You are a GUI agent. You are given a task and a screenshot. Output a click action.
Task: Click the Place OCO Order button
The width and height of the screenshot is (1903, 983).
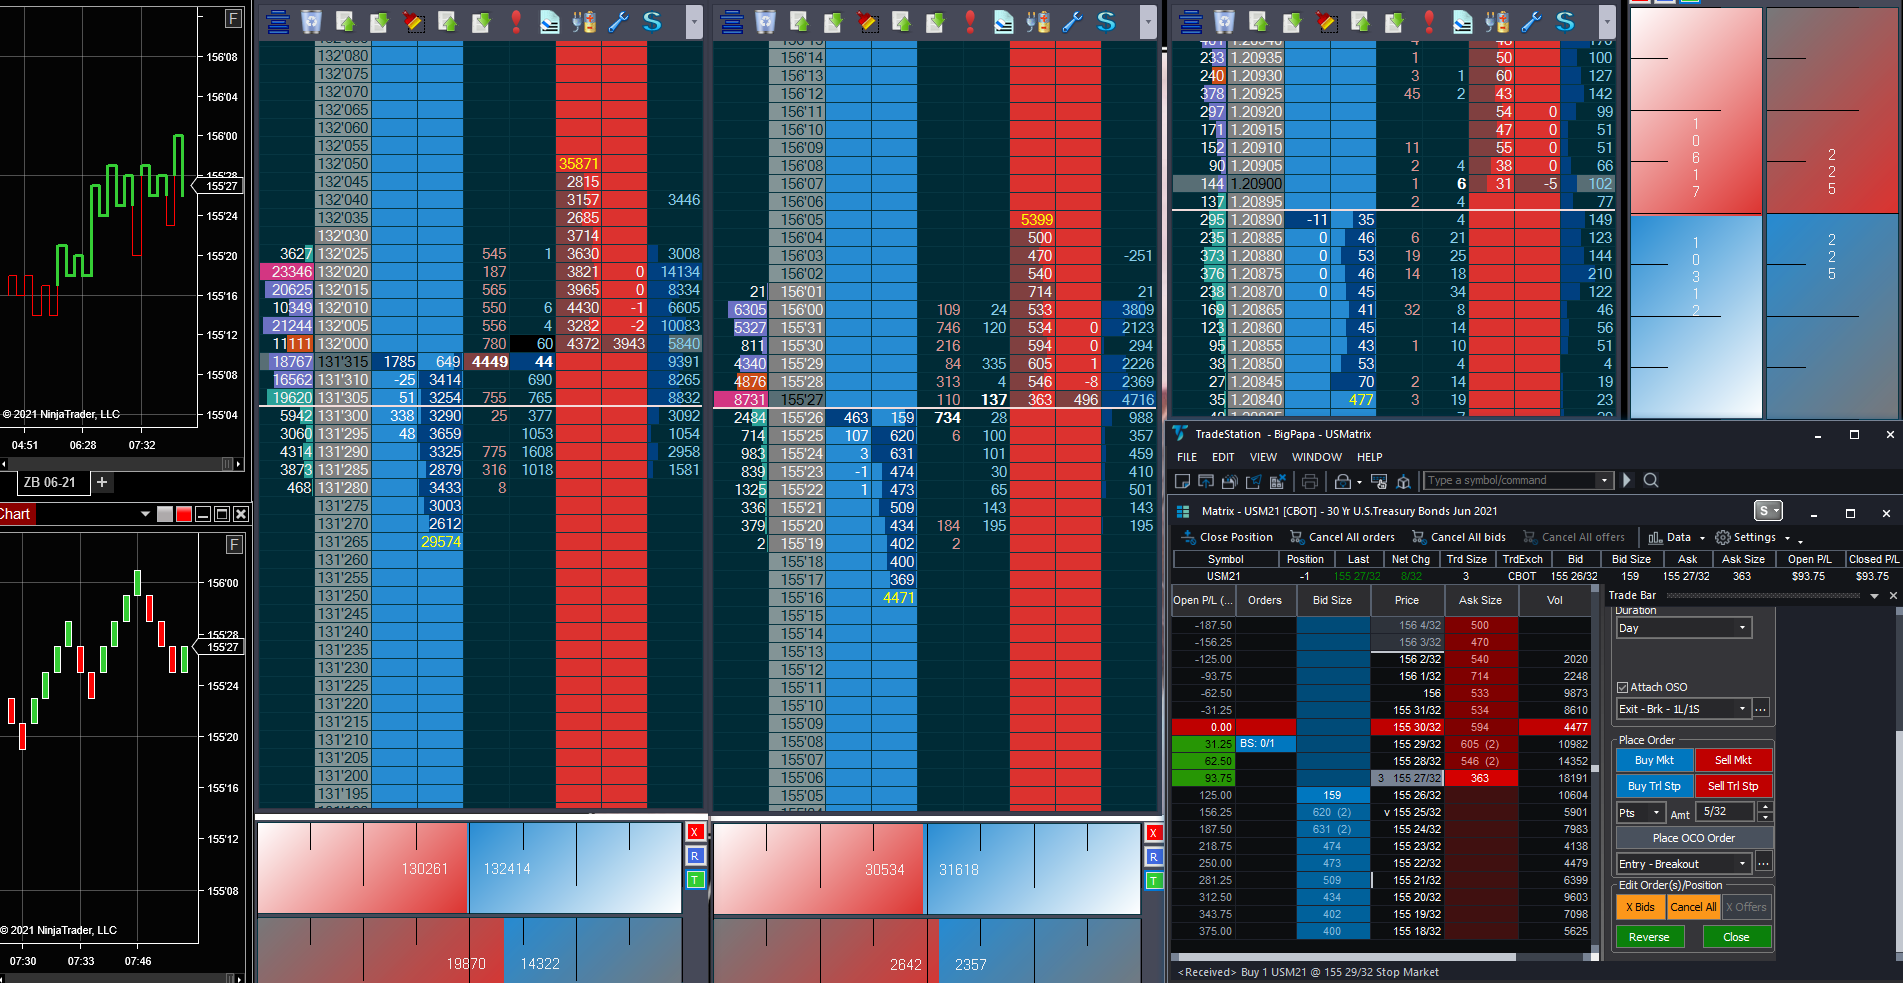point(1694,838)
